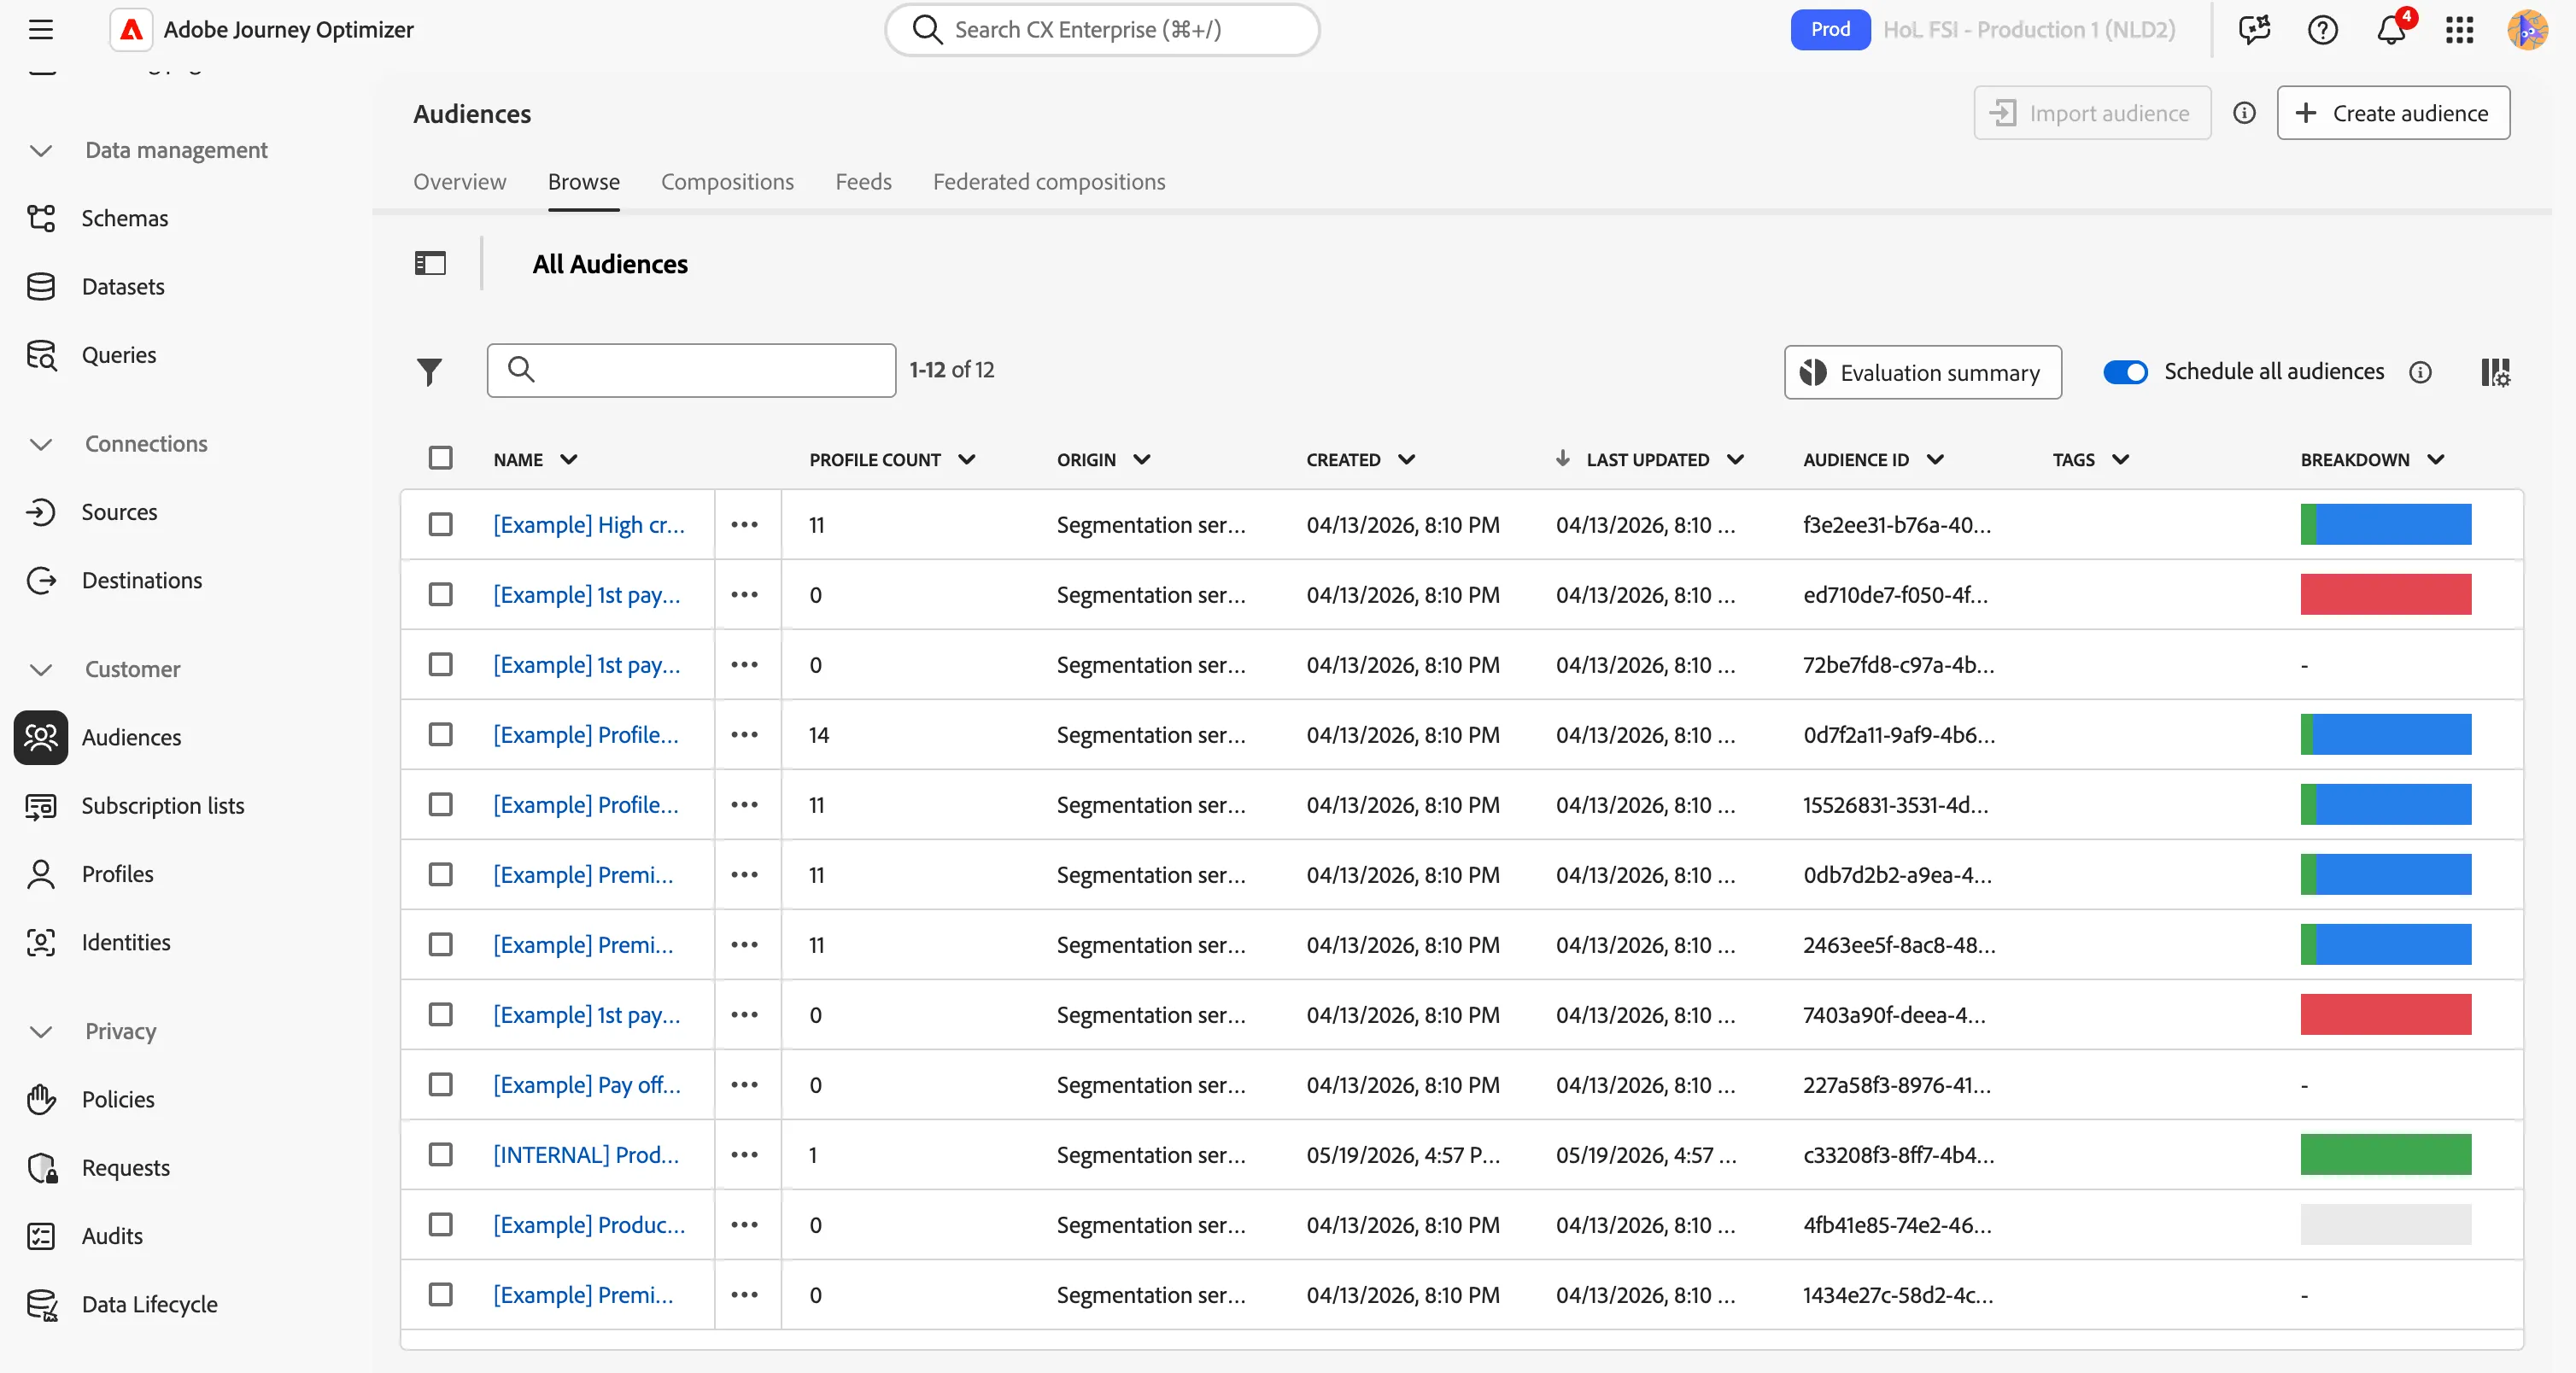Open the [Example] Pay off... audience link

click(587, 1085)
